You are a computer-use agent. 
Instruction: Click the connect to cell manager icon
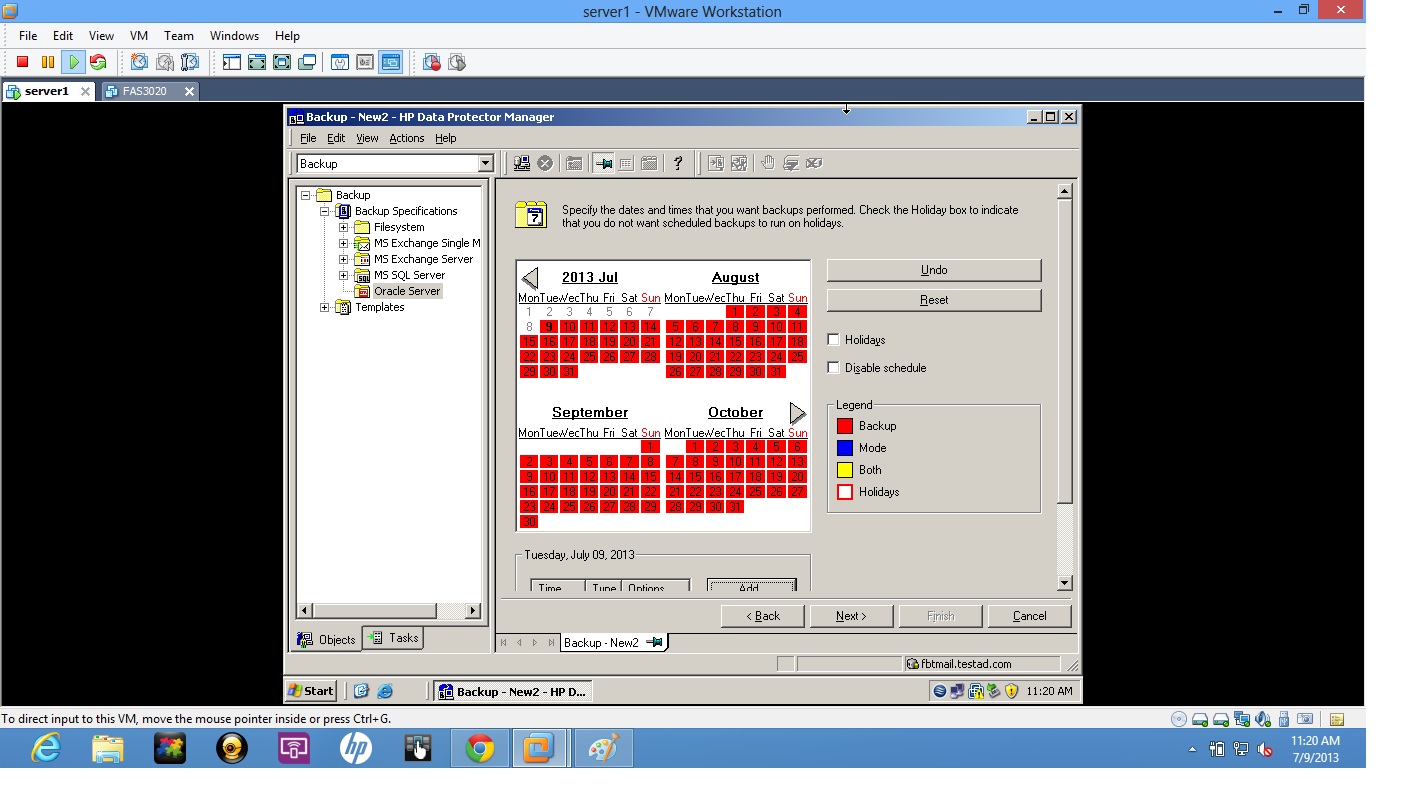(521, 163)
